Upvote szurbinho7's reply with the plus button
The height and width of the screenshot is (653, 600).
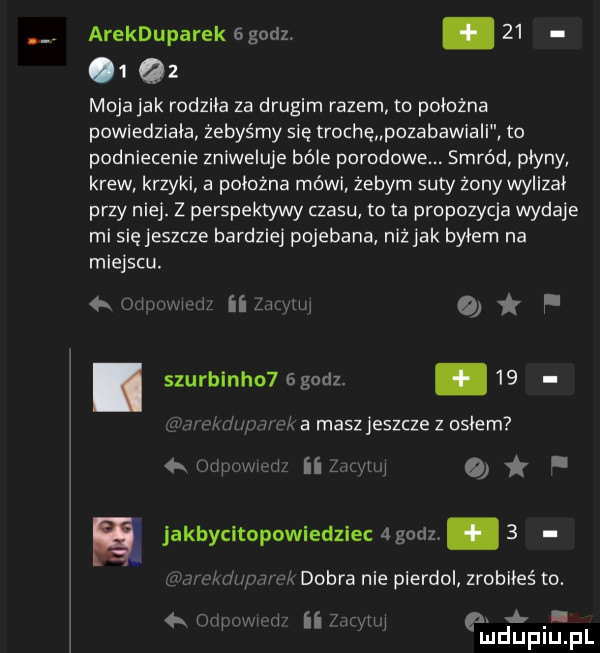pos(461,379)
